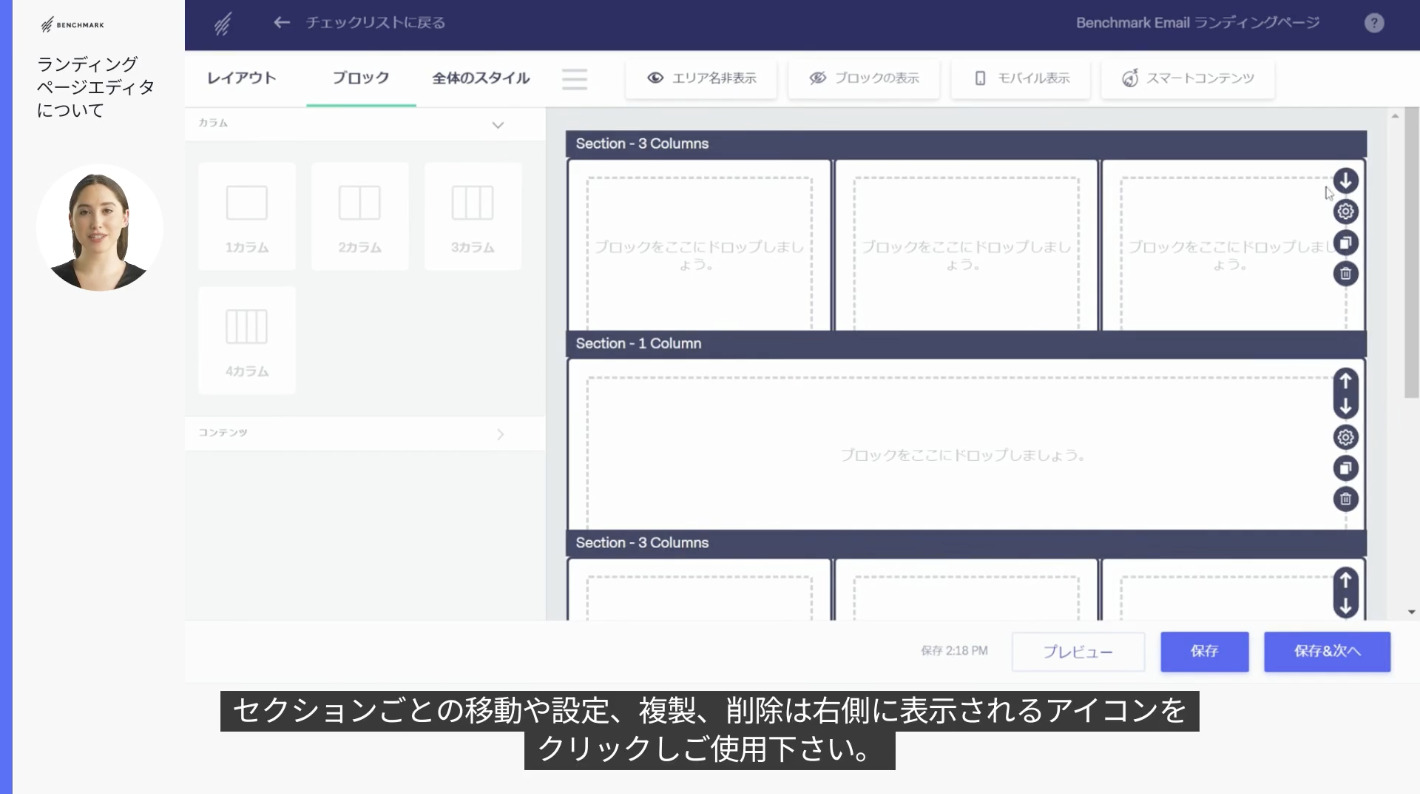Open the hamburger menu beside 全体のスタイル
This screenshot has height=794, width=1420.
[x=575, y=79]
